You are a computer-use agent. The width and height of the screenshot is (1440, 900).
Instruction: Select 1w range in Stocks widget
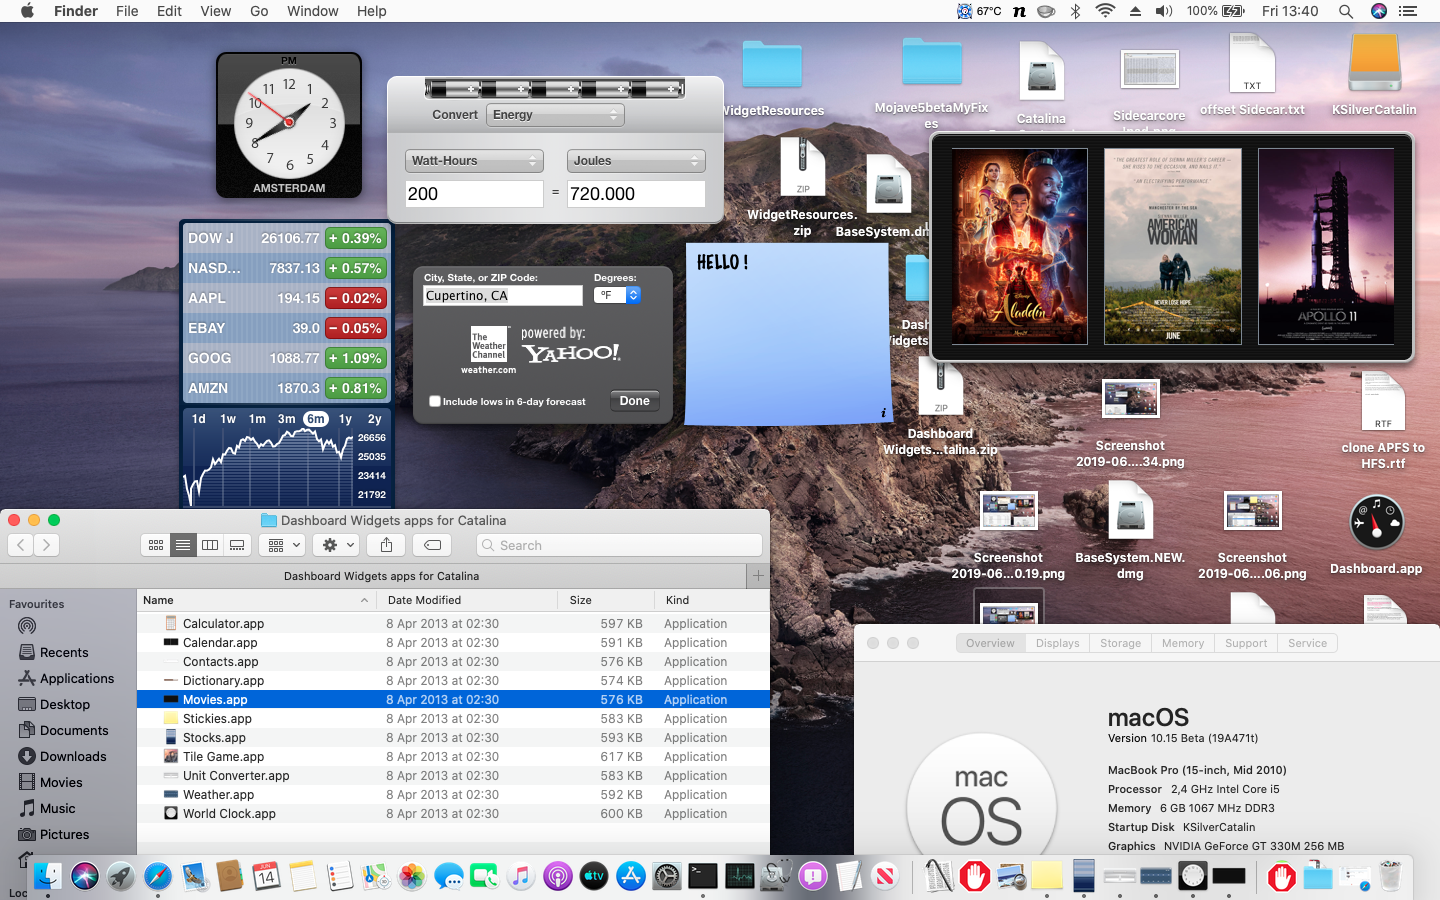[x=228, y=419]
